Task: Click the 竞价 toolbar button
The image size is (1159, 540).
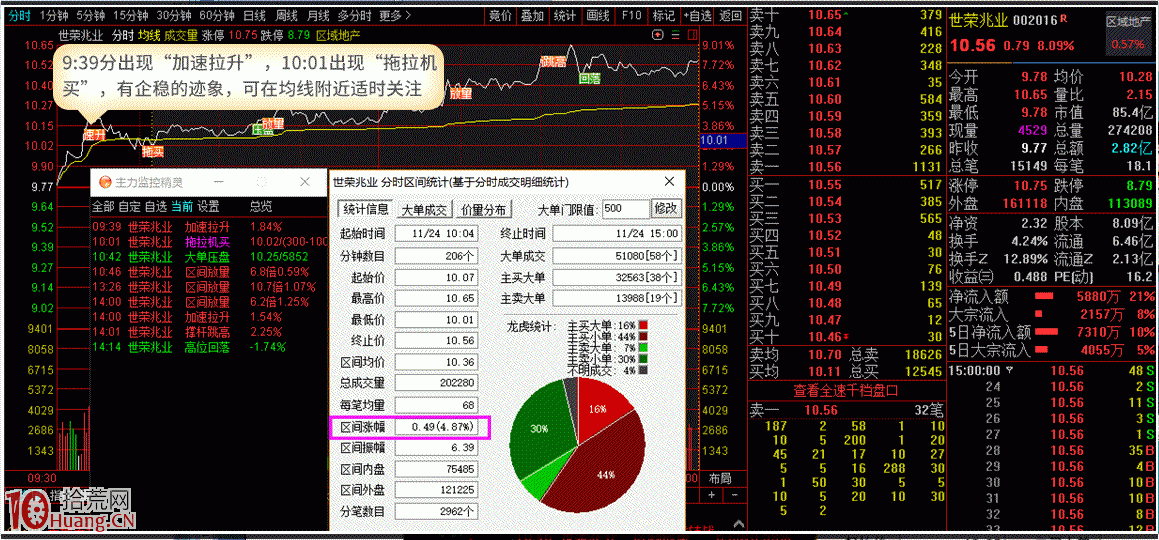Action: point(500,15)
